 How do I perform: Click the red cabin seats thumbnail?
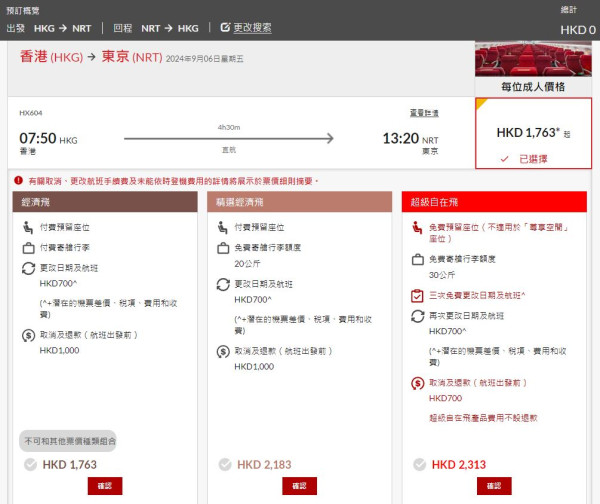click(x=533, y=59)
